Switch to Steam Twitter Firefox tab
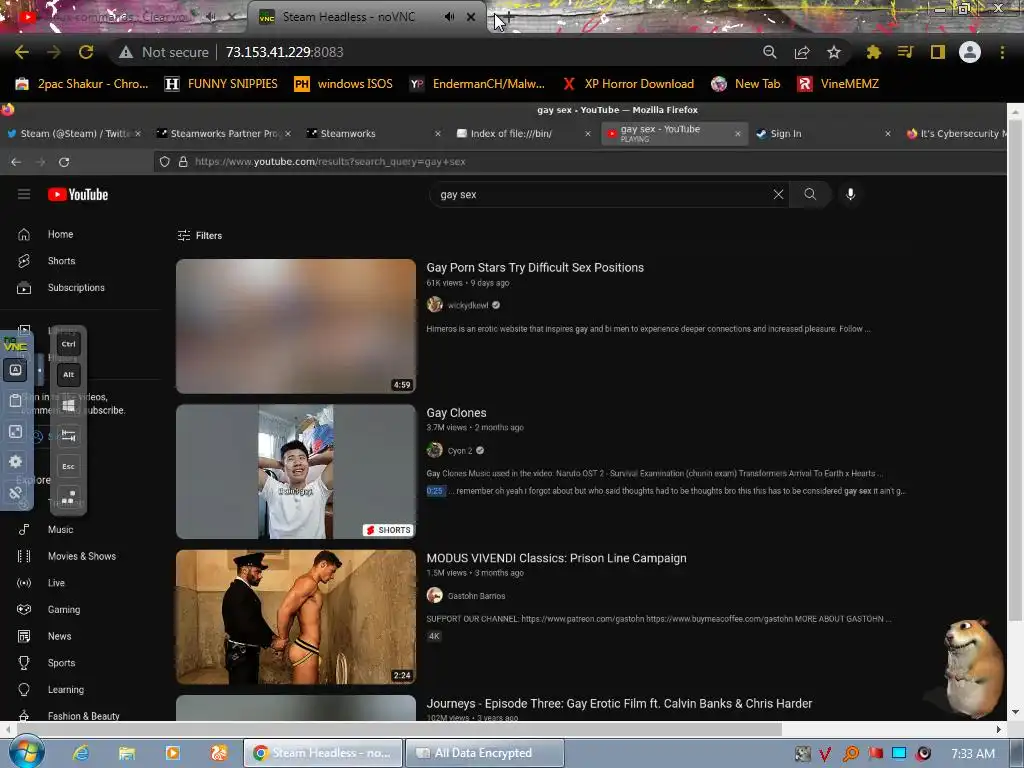This screenshot has height=768, width=1024. (73, 133)
